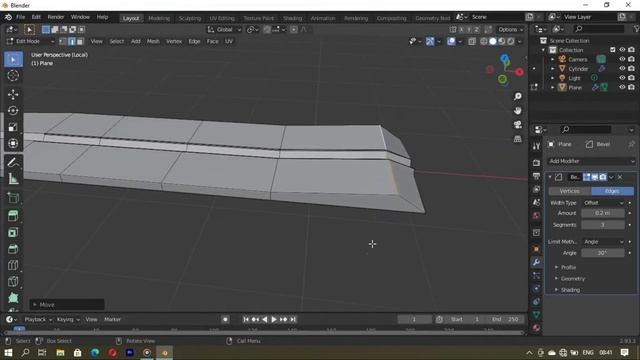Open Windows Start menu
This screenshot has width=640, height=360.
[x=8, y=352]
